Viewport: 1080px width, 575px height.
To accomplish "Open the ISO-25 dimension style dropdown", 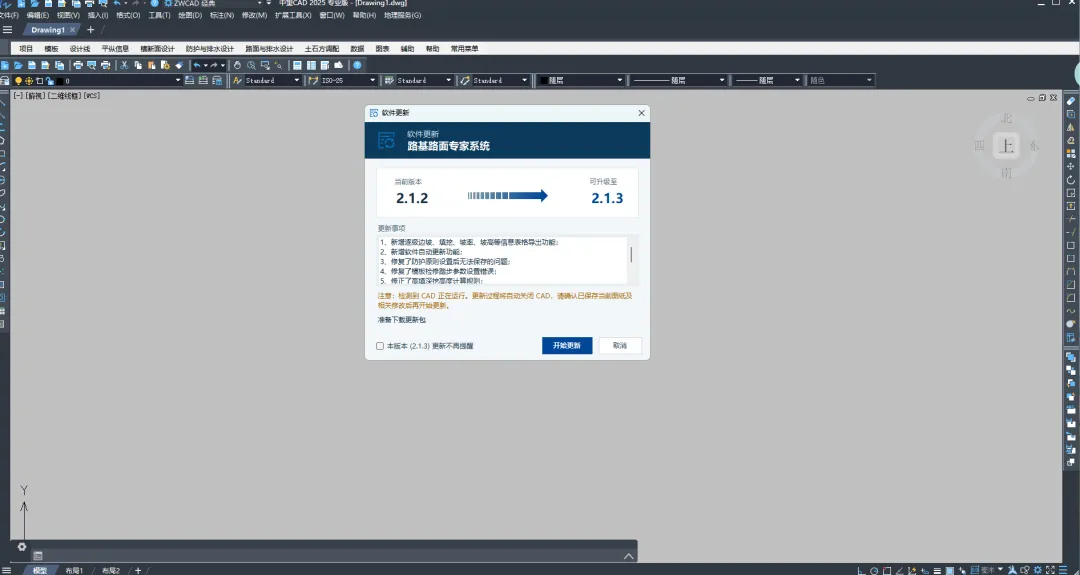I will [373, 81].
